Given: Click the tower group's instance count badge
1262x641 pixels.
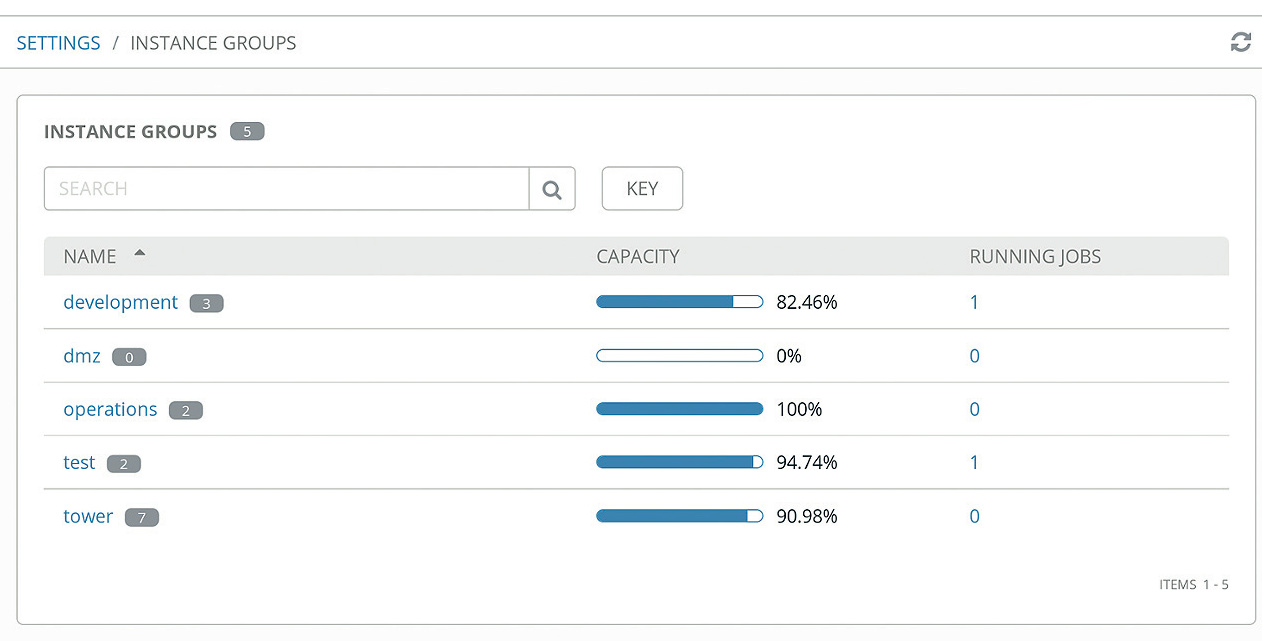Looking at the screenshot, I should click(x=142, y=517).
